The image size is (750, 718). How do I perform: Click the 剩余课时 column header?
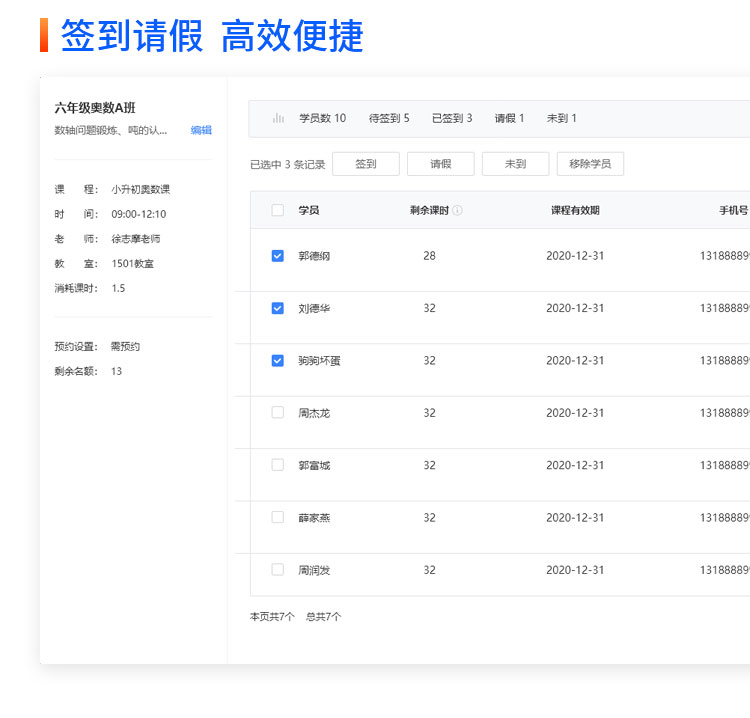pyautogui.click(x=430, y=210)
